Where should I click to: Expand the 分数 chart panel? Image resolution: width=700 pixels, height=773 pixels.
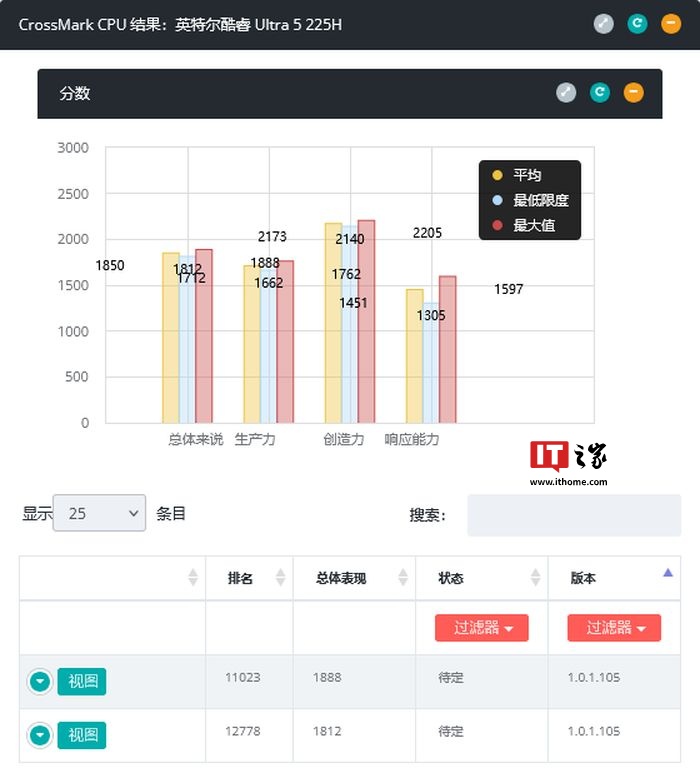click(566, 93)
